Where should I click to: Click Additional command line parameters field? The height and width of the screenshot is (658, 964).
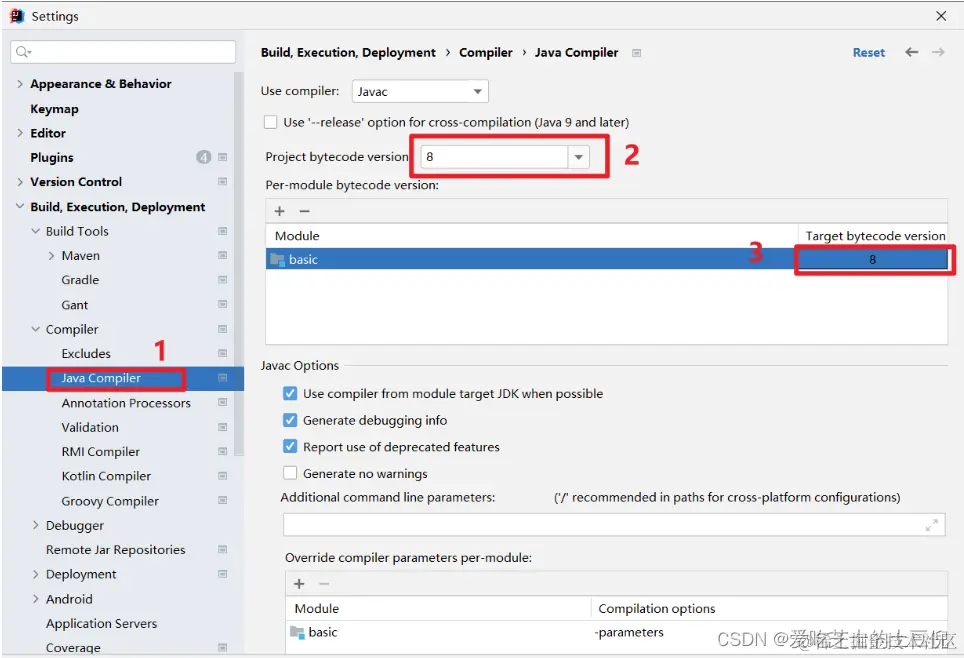coord(614,525)
